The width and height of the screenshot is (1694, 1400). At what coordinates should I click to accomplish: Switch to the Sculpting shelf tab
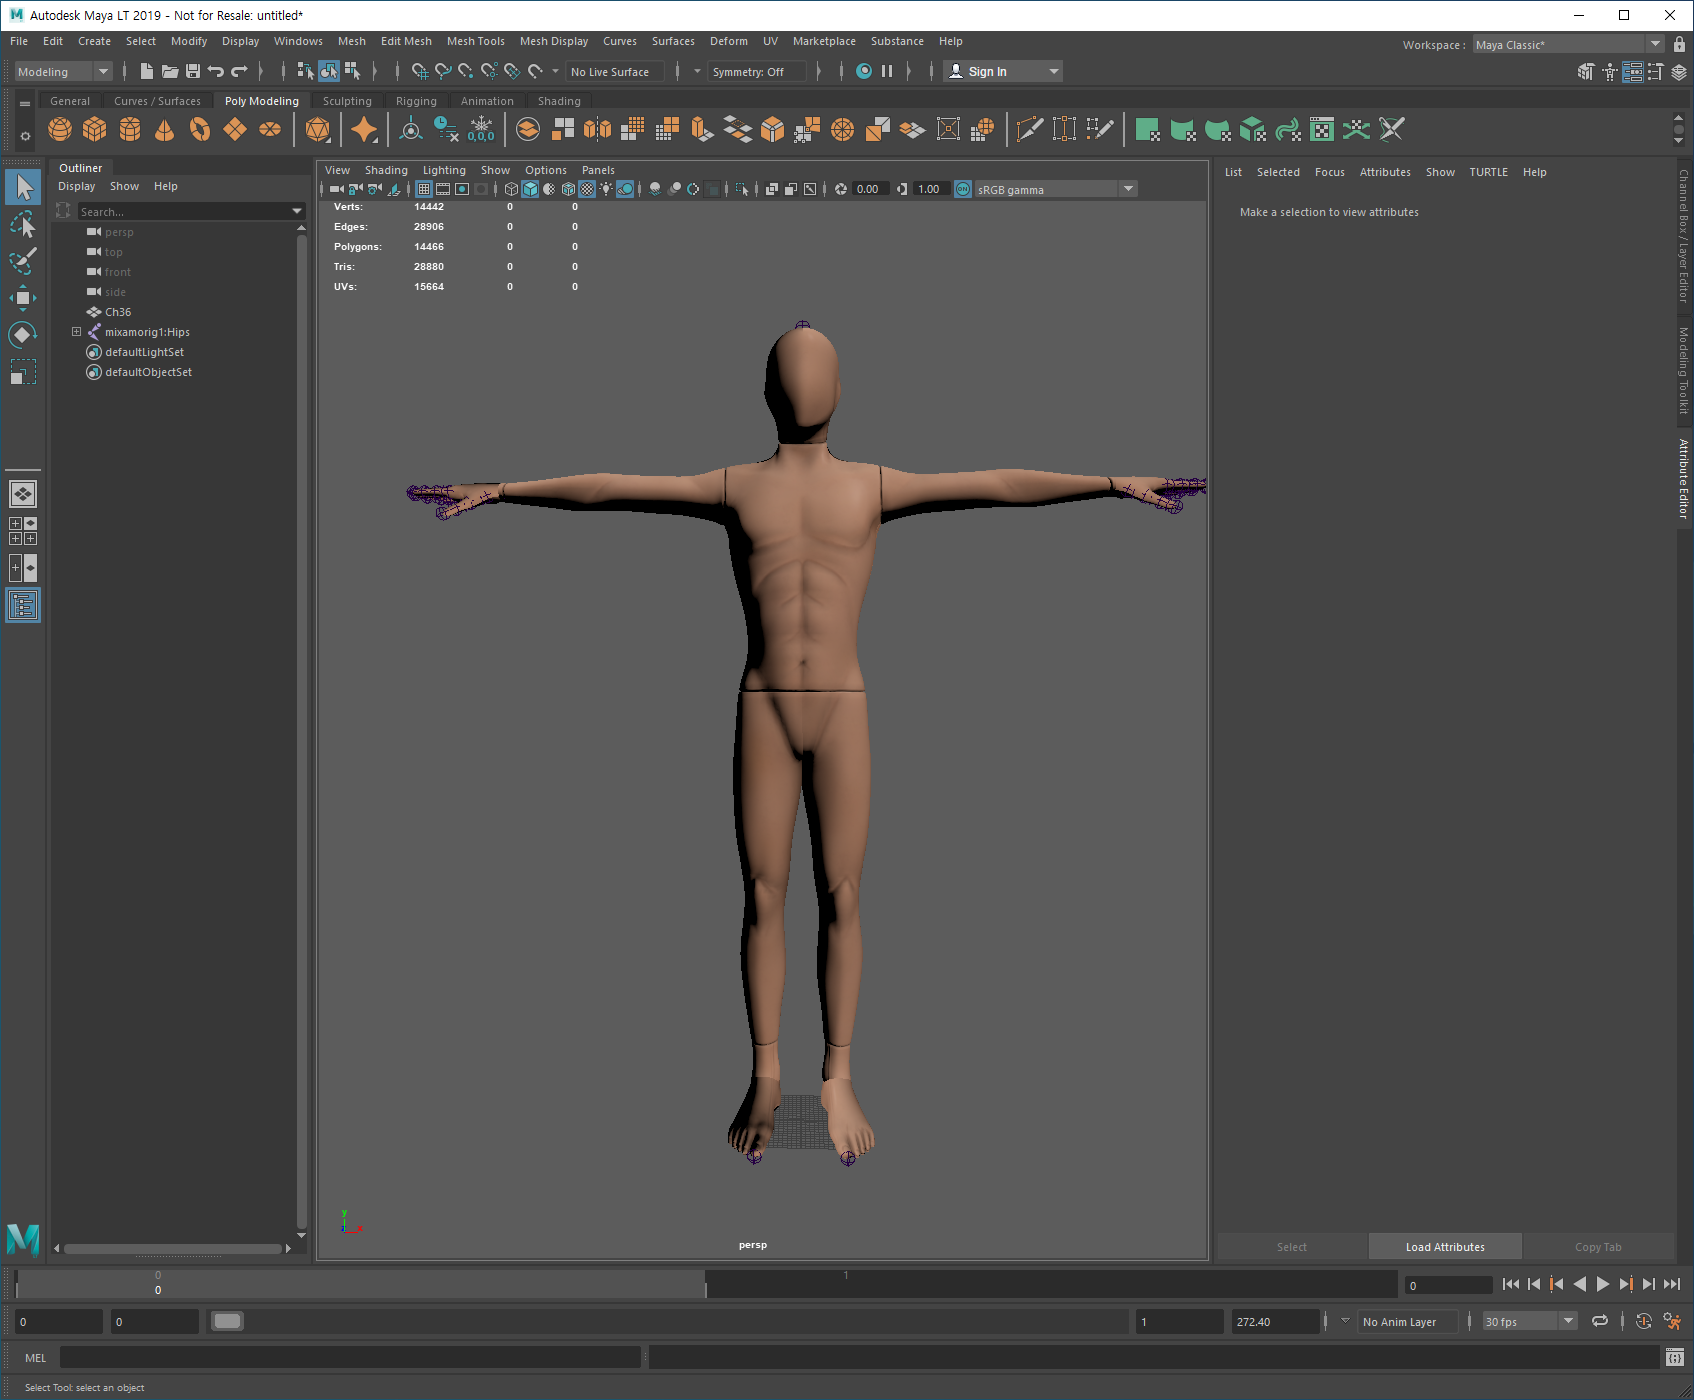click(347, 101)
